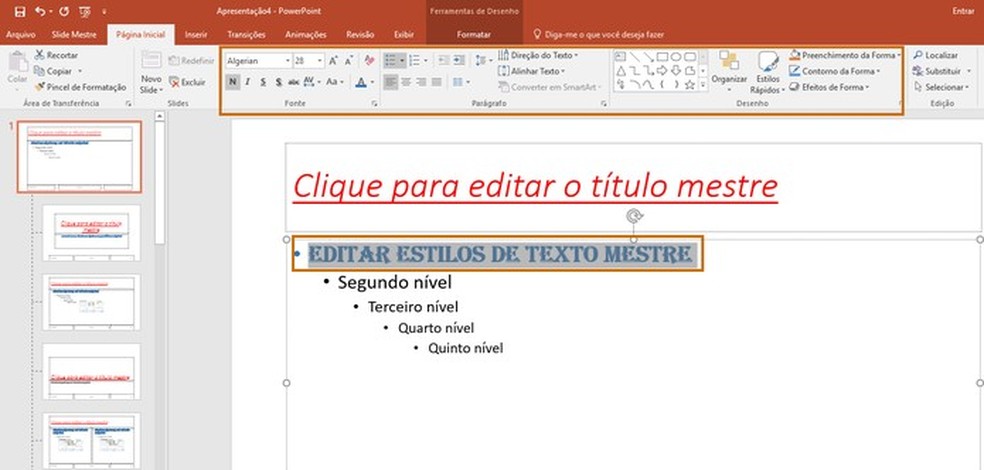
Task: Decrease the font size
Action: [348, 61]
